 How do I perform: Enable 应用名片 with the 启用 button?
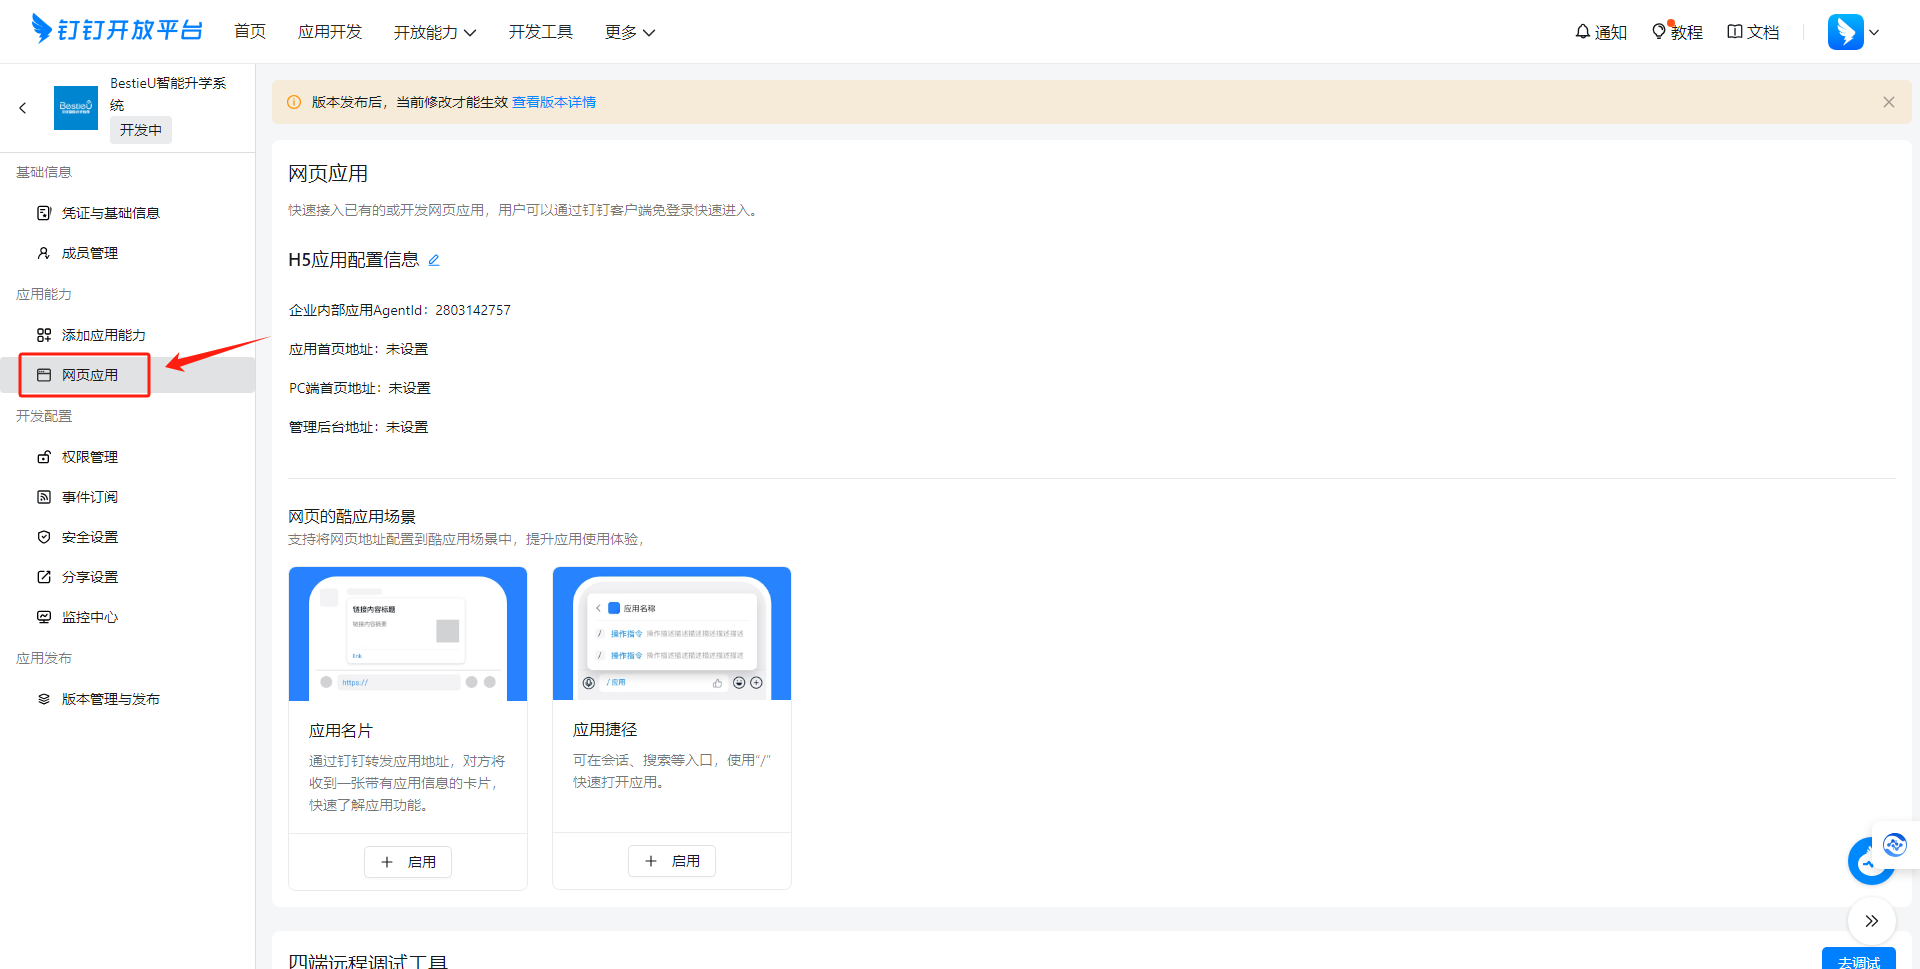[x=408, y=862]
